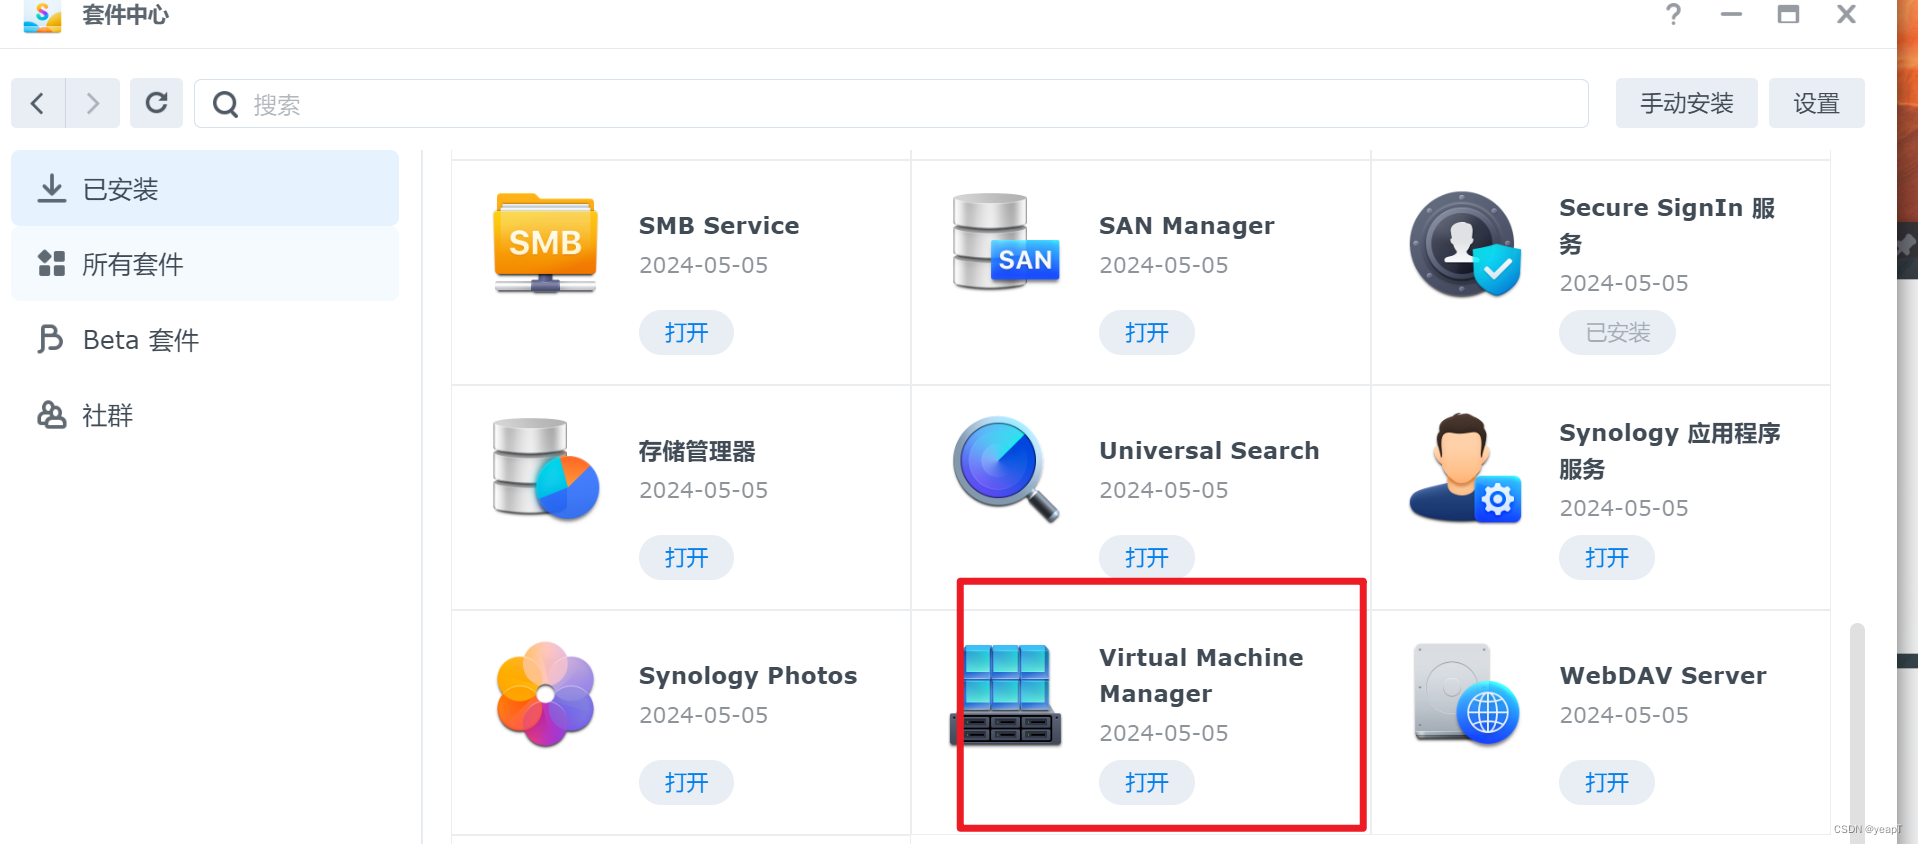Click the Synology Photos title
Image resolution: width=1918 pixels, height=844 pixels.
click(748, 676)
